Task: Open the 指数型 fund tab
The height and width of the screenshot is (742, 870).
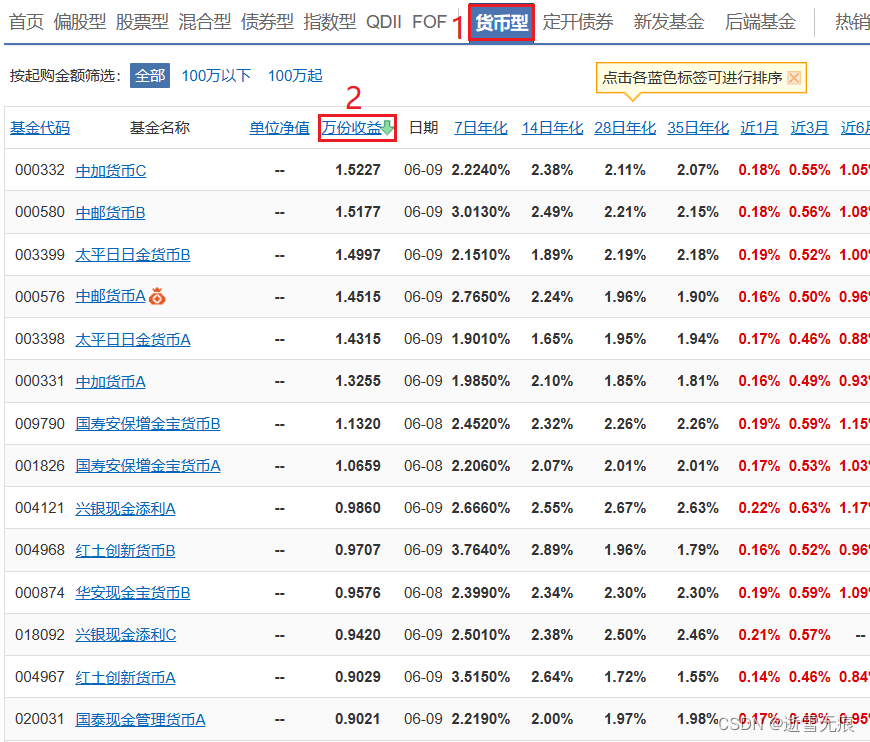Action: point(330,22)
